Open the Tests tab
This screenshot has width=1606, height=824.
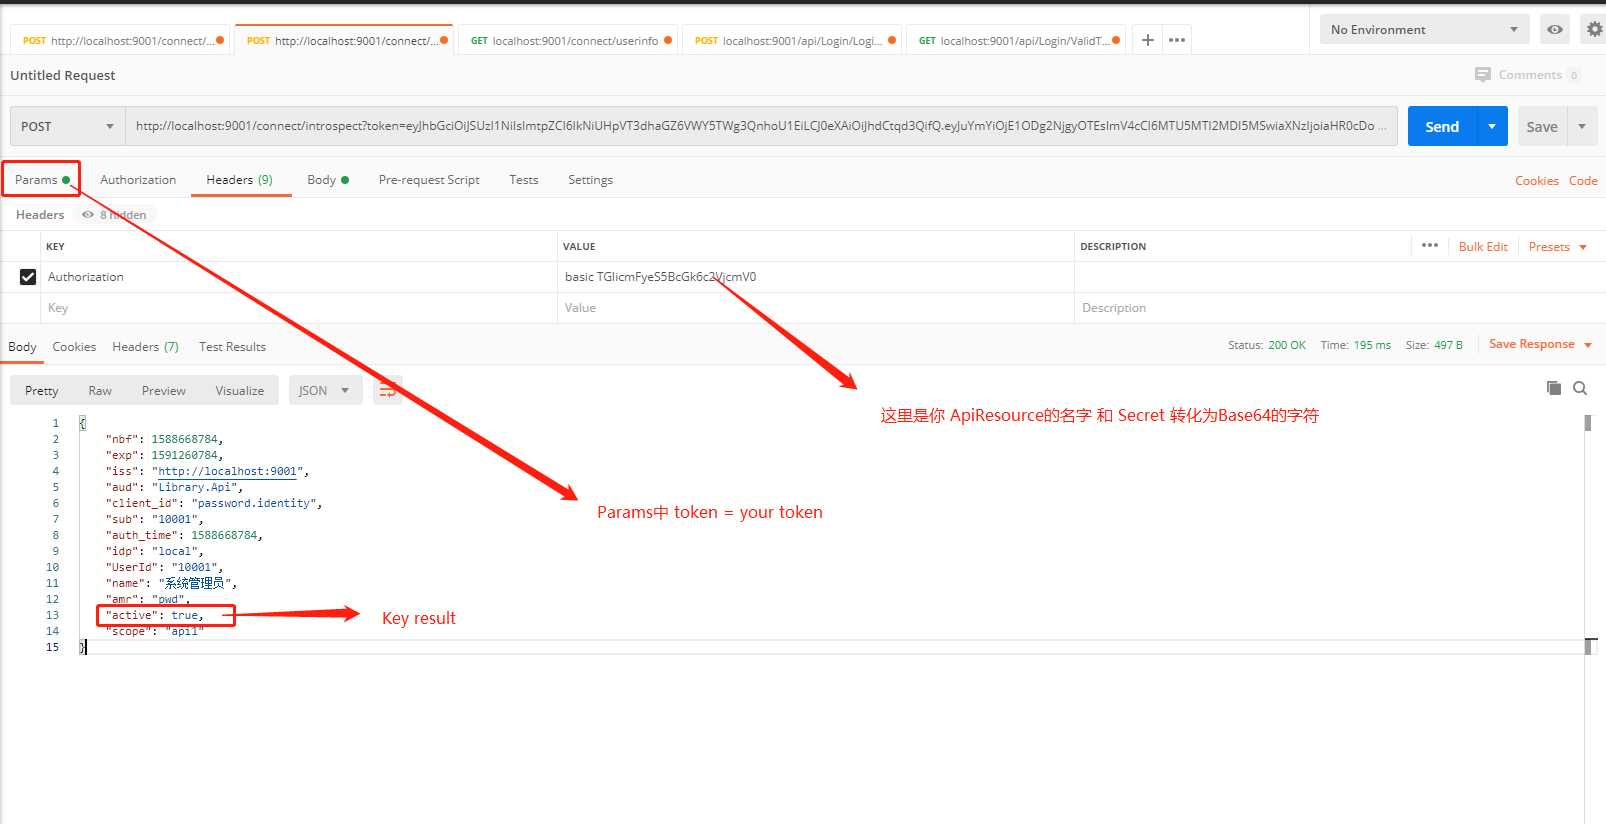coord(524,180)
